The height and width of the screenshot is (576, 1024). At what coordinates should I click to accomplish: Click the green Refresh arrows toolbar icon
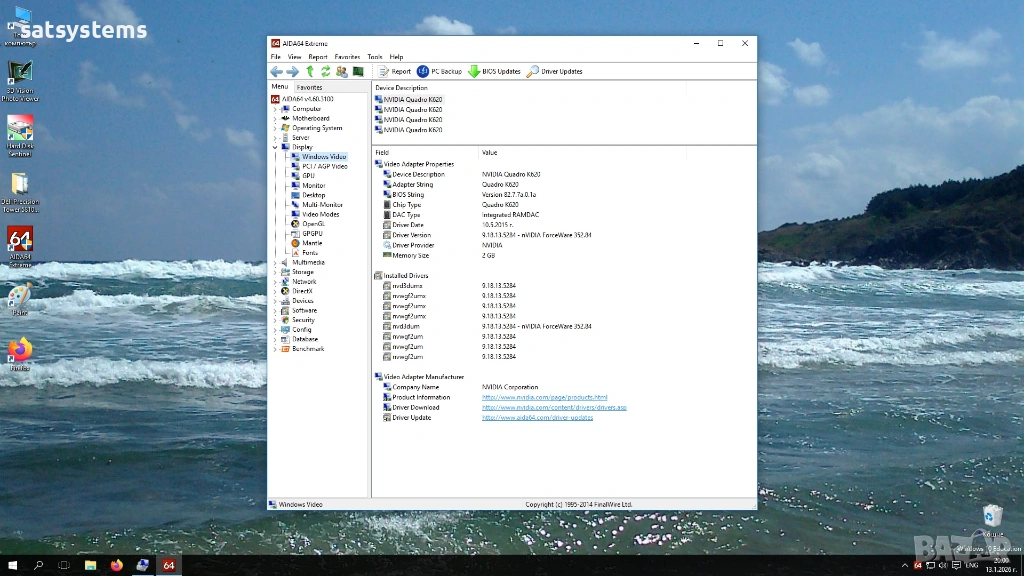pyautogui.click(x=326, y=72)
